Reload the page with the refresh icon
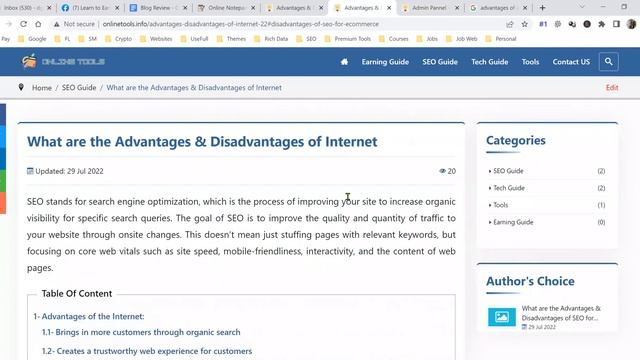This screenshot has width=640, height=360. (23, 24)
